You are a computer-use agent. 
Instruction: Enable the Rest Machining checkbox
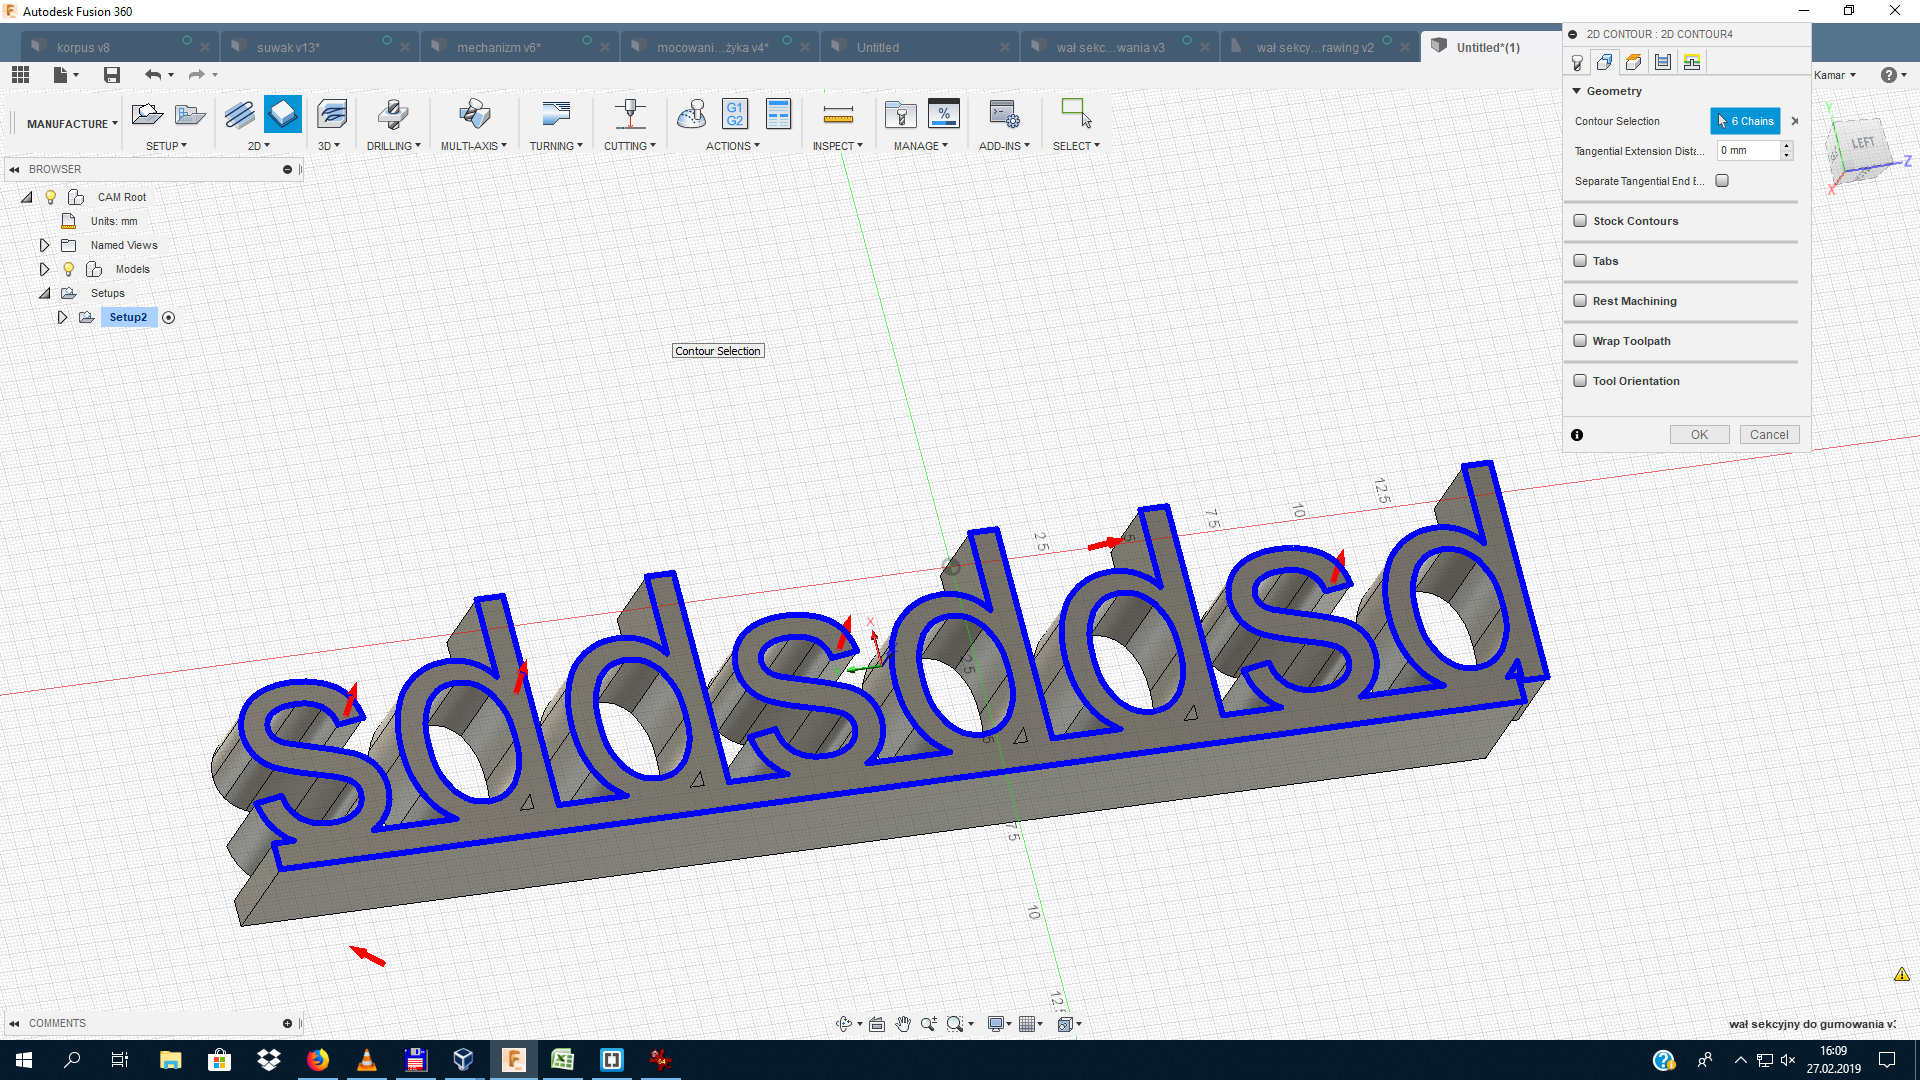click(x=1580, y=301)
